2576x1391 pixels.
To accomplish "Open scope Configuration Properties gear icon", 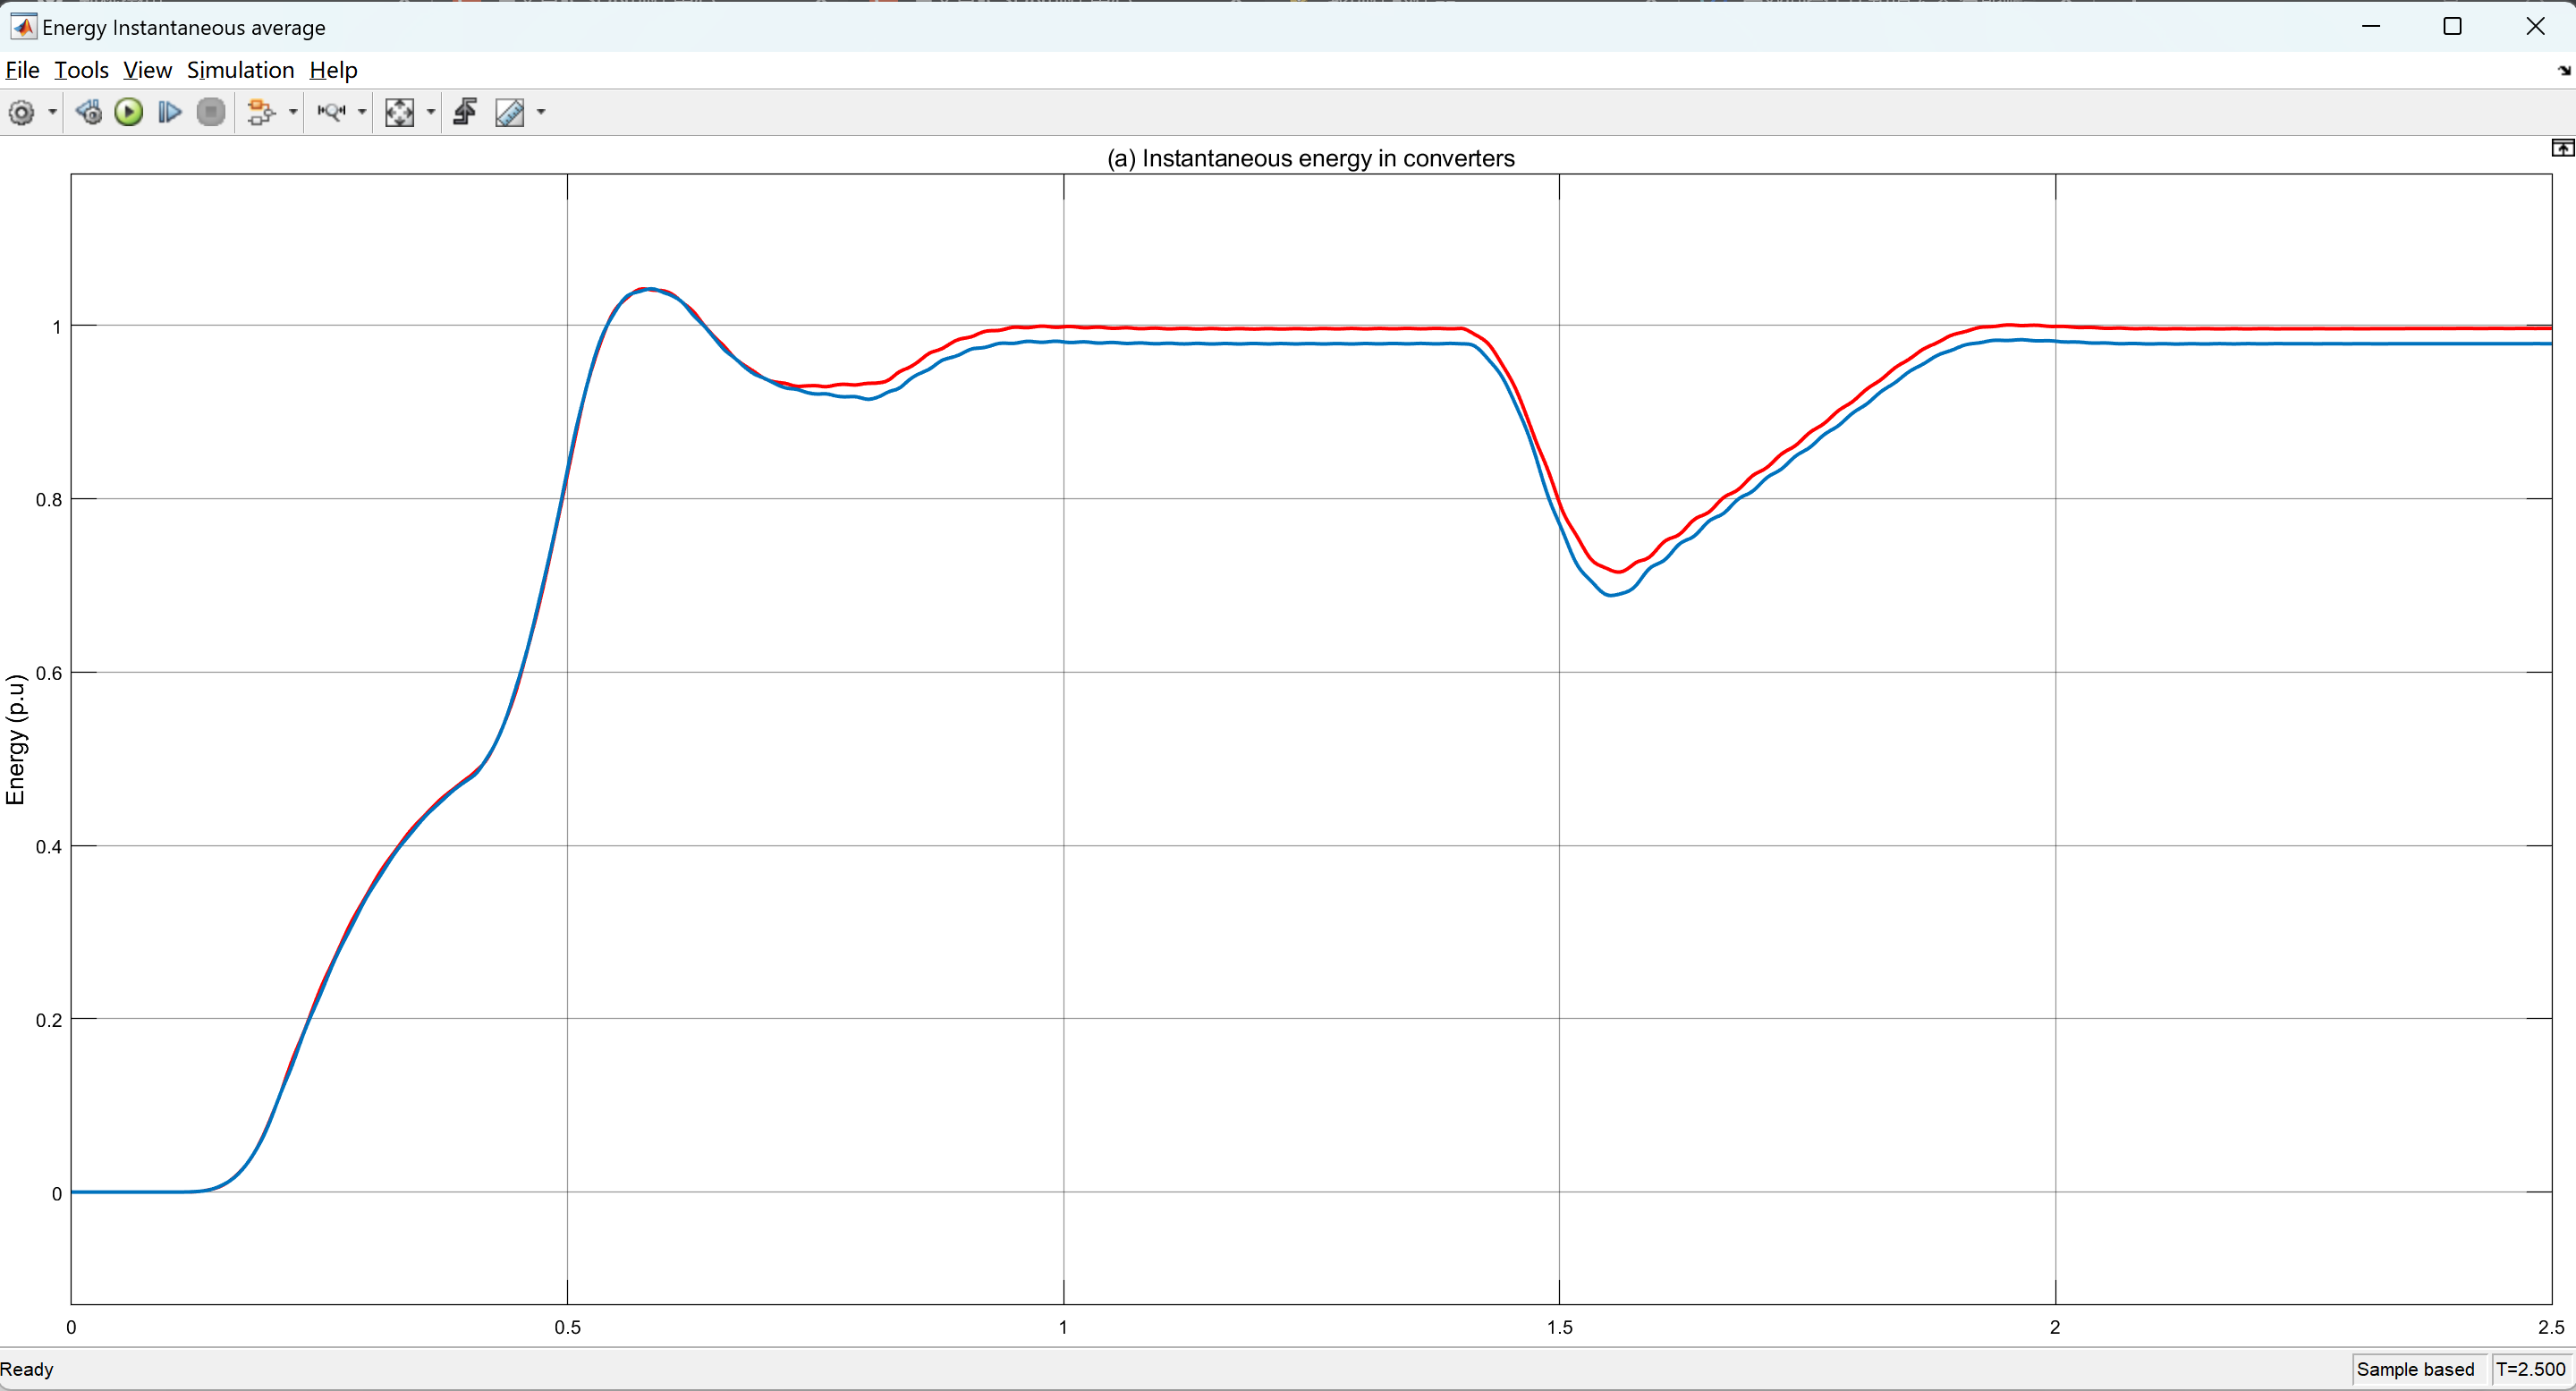I will click(x=21, y=112).
